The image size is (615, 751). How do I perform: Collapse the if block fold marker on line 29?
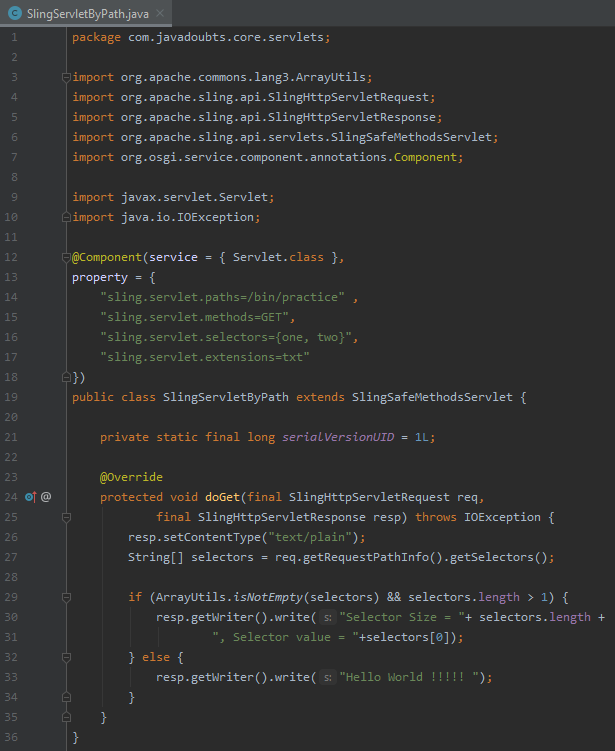click(67, 597)
